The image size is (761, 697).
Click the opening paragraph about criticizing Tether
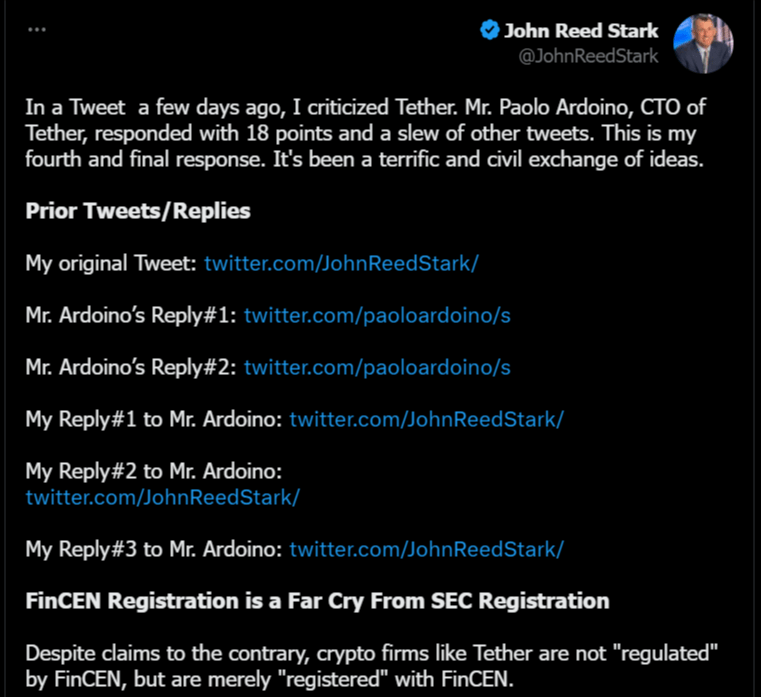(365, 133)
